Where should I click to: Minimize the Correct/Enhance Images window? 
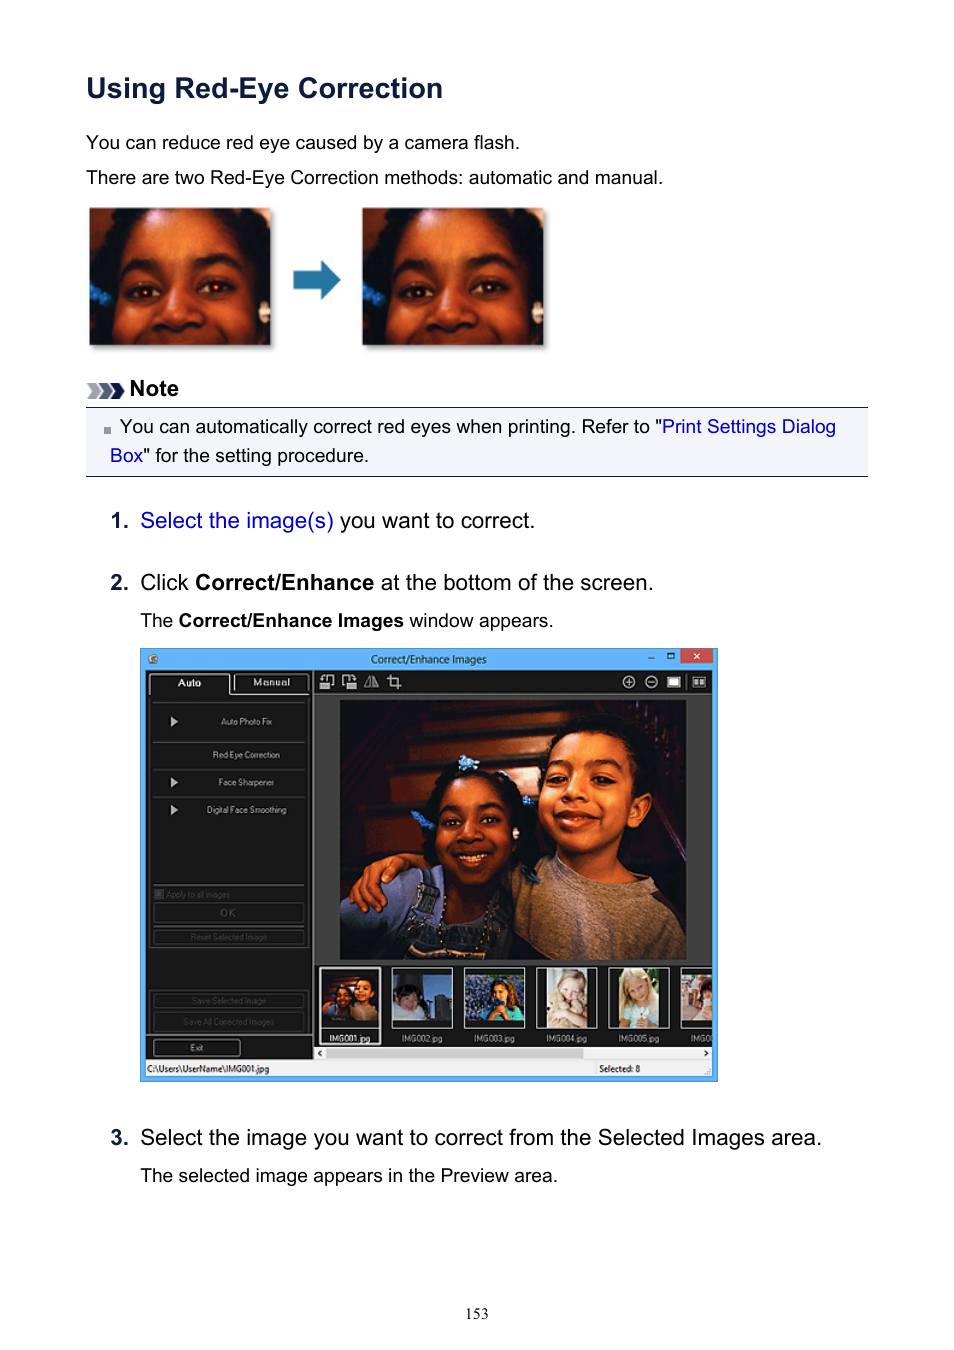pos(651,657)
